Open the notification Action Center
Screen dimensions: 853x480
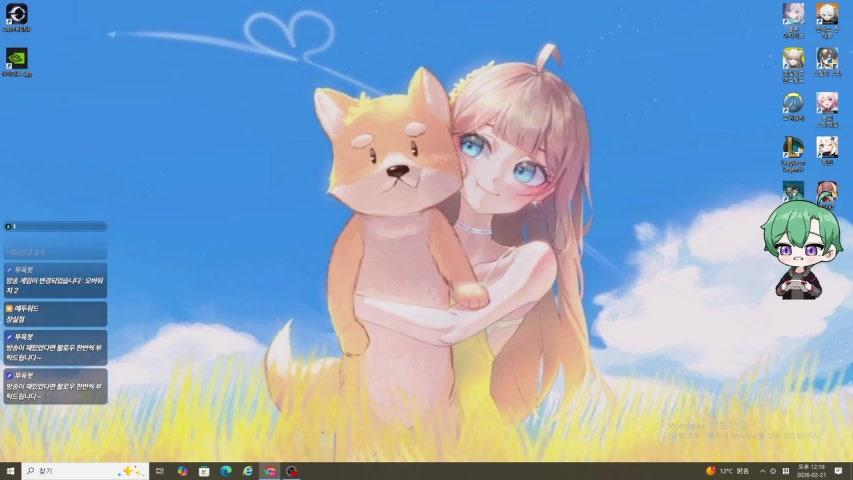point(838,471)
